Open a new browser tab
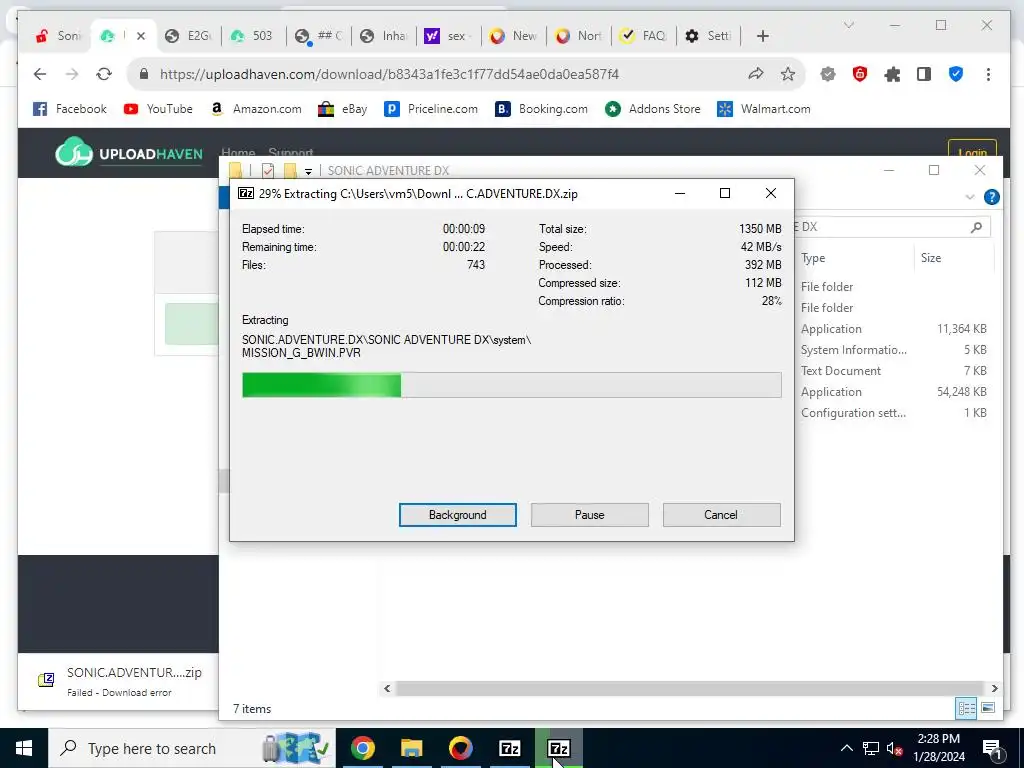 tap(762, 36)
